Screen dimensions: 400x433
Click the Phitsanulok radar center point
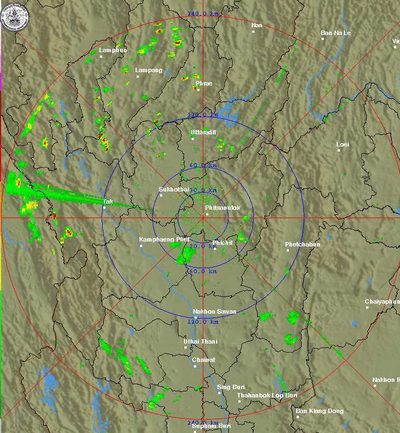pyautogui.click(x=203, y=218)
